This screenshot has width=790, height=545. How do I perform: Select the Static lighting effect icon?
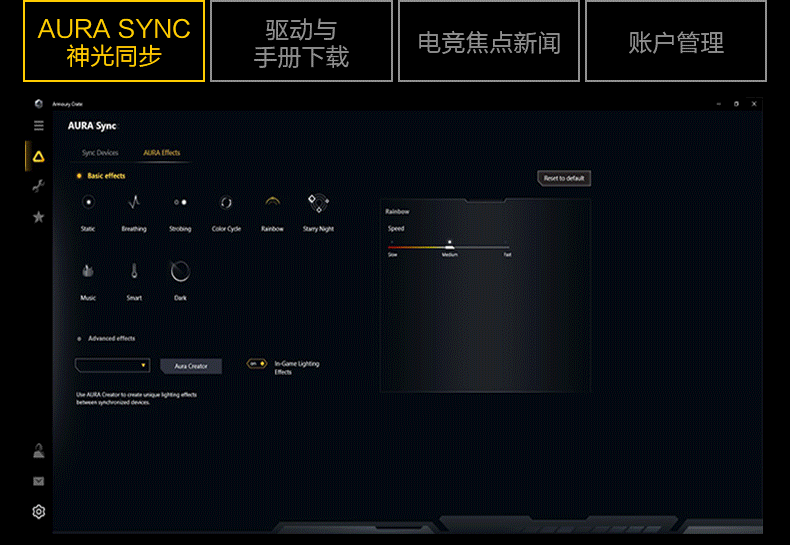pos(89,202)
